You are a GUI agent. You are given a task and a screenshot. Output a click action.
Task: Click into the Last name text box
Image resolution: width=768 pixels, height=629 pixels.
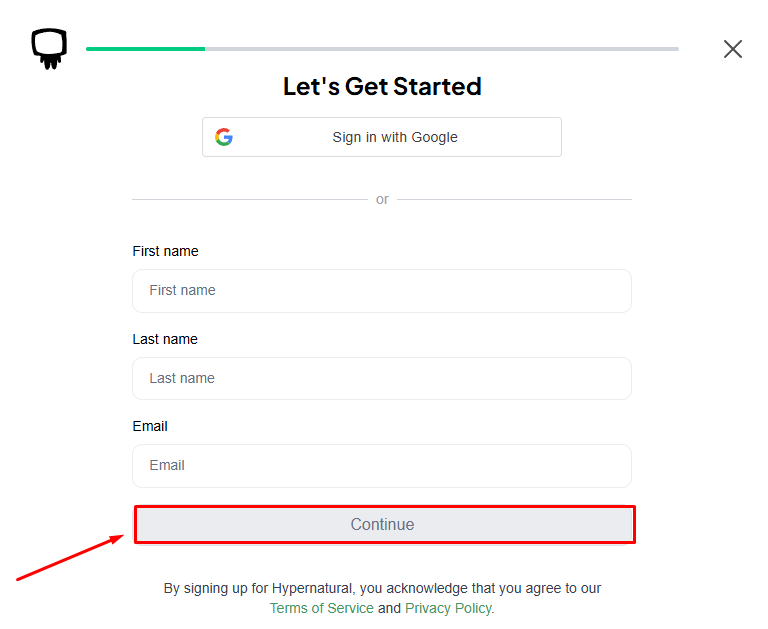[x=382, y=379]
